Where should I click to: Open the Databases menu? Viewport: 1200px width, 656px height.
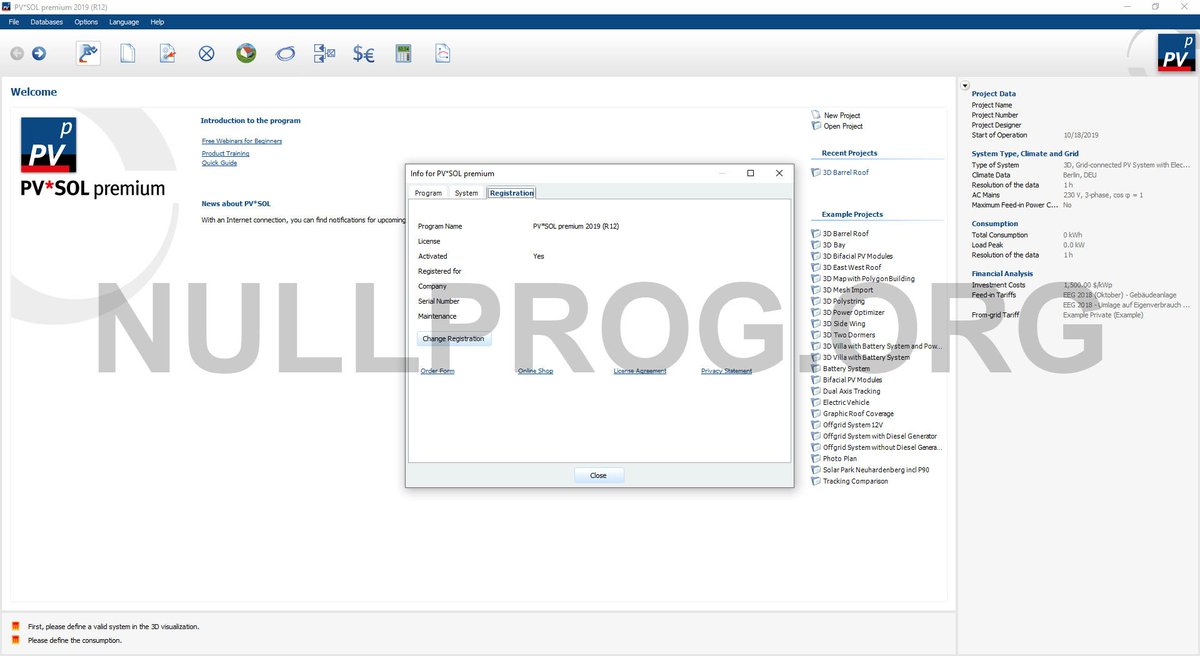click(46, 21)
